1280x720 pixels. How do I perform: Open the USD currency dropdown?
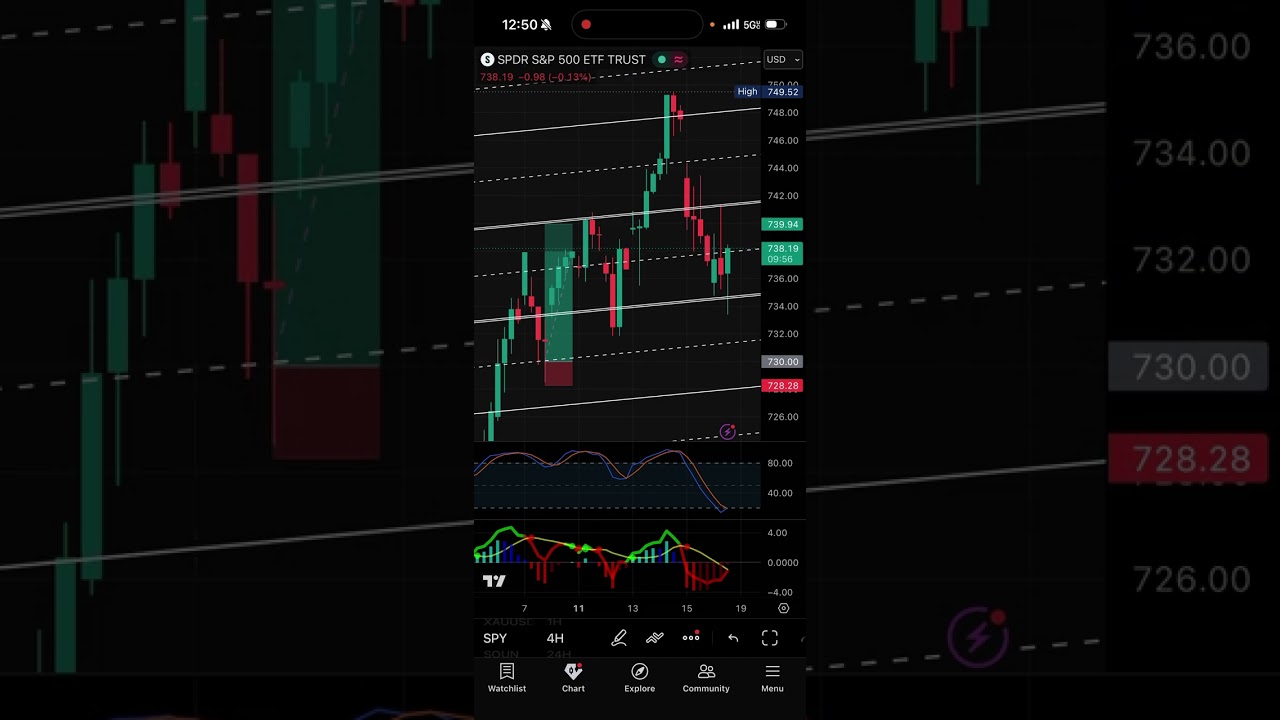click(x=783, y=60)
